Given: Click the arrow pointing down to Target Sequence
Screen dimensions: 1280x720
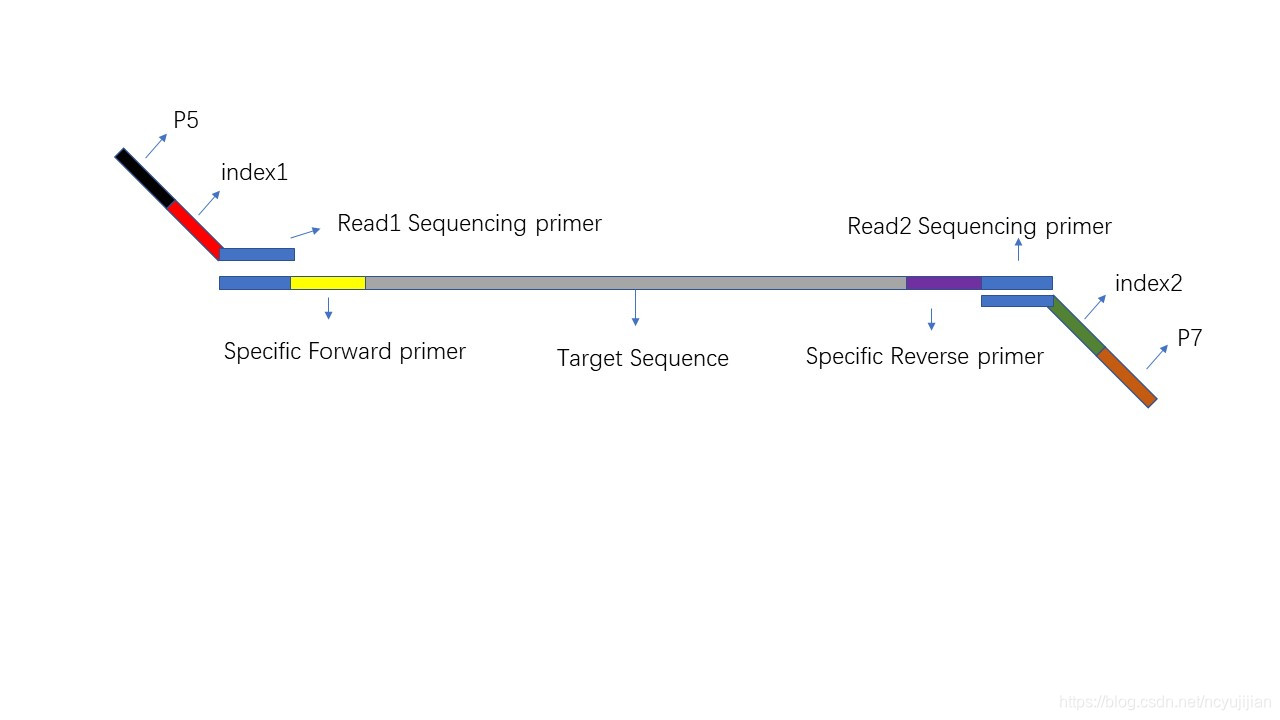Looking at the screenshot, I should tap(635, 308).
